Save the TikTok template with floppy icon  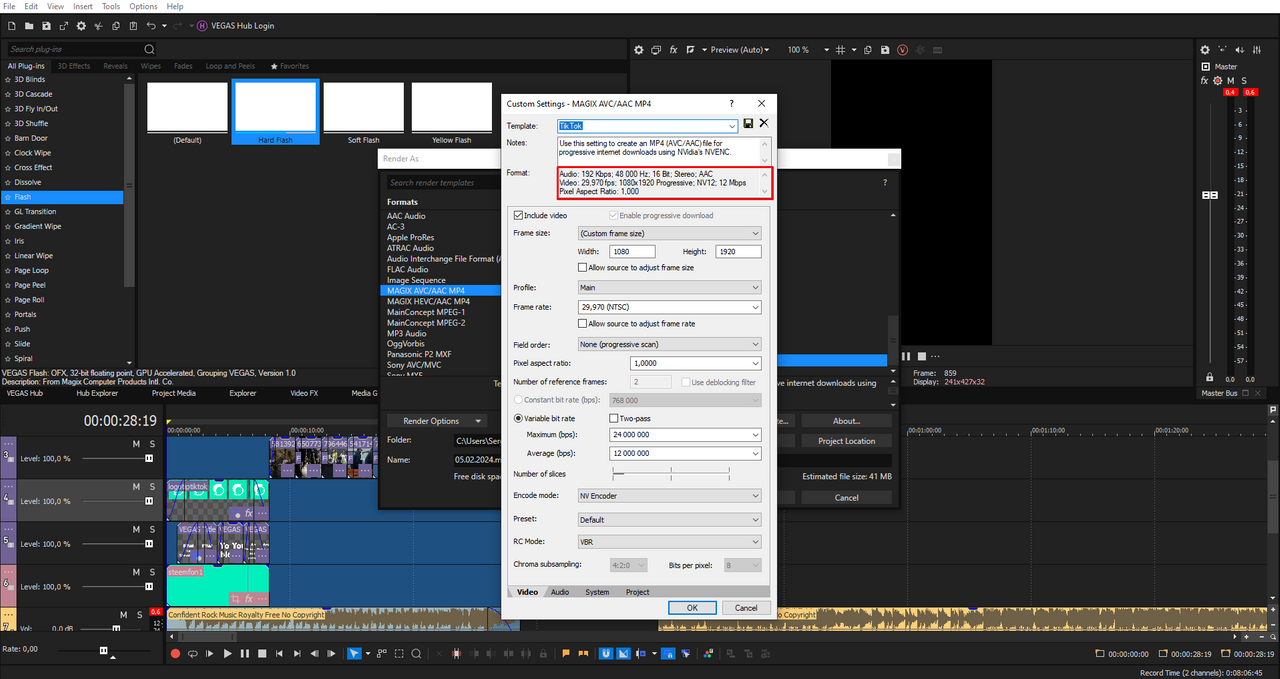point(748,123)
